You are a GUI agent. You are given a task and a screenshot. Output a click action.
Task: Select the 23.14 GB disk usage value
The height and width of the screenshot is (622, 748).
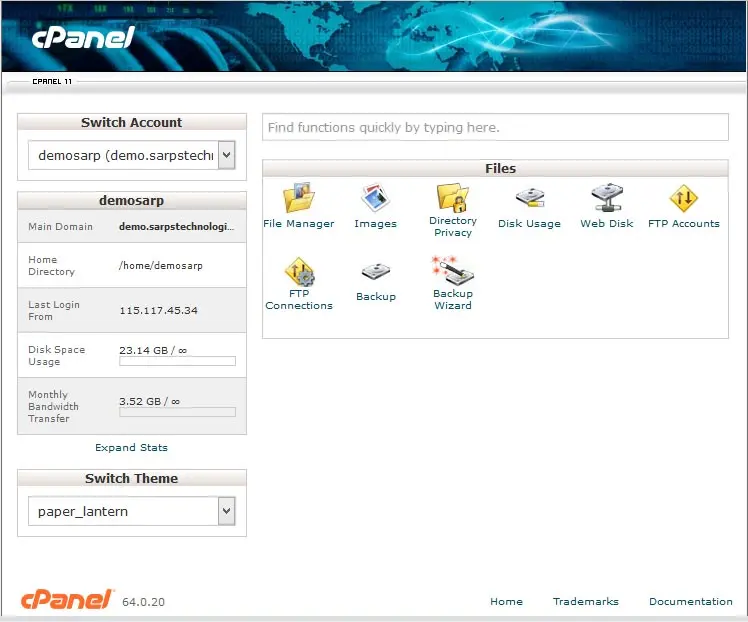(153, 350)
